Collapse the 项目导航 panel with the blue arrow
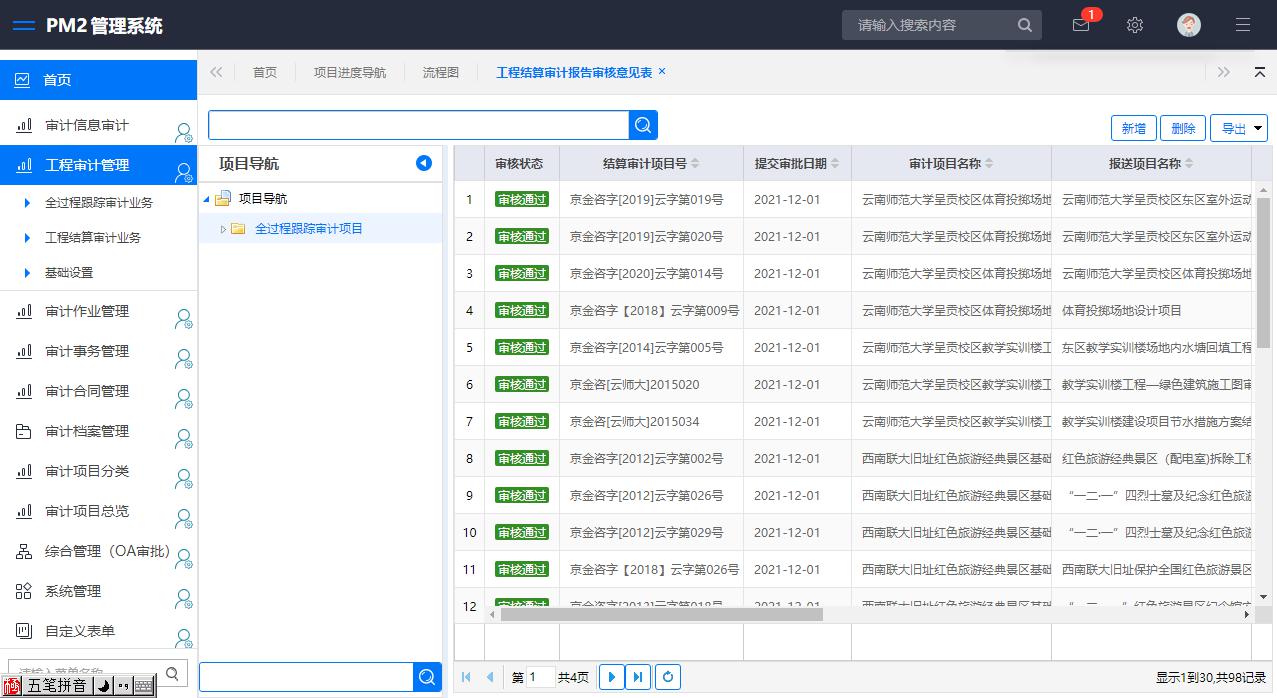This screenshot has width=1277, height=698. [x=424, y=163]
